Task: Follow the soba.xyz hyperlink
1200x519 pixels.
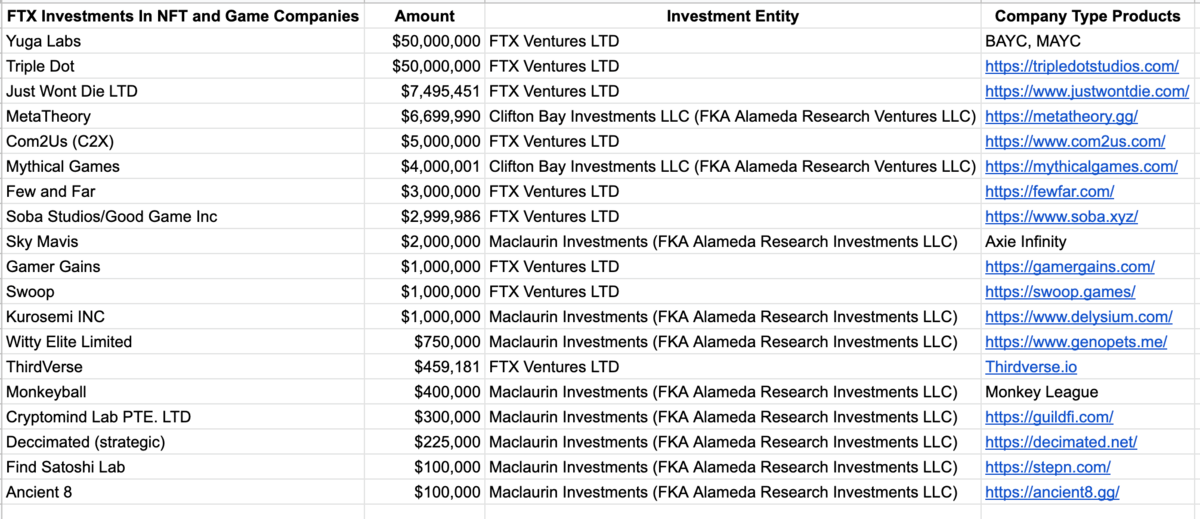Action: (x=1062, y=216)
